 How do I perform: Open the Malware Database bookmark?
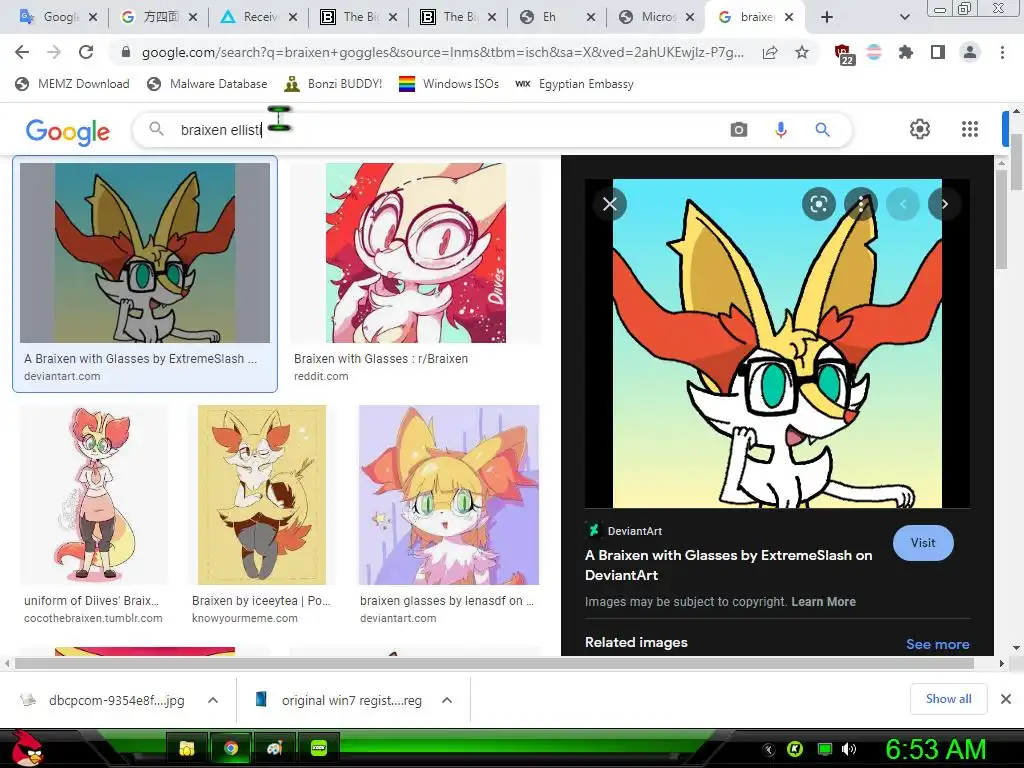207,84
